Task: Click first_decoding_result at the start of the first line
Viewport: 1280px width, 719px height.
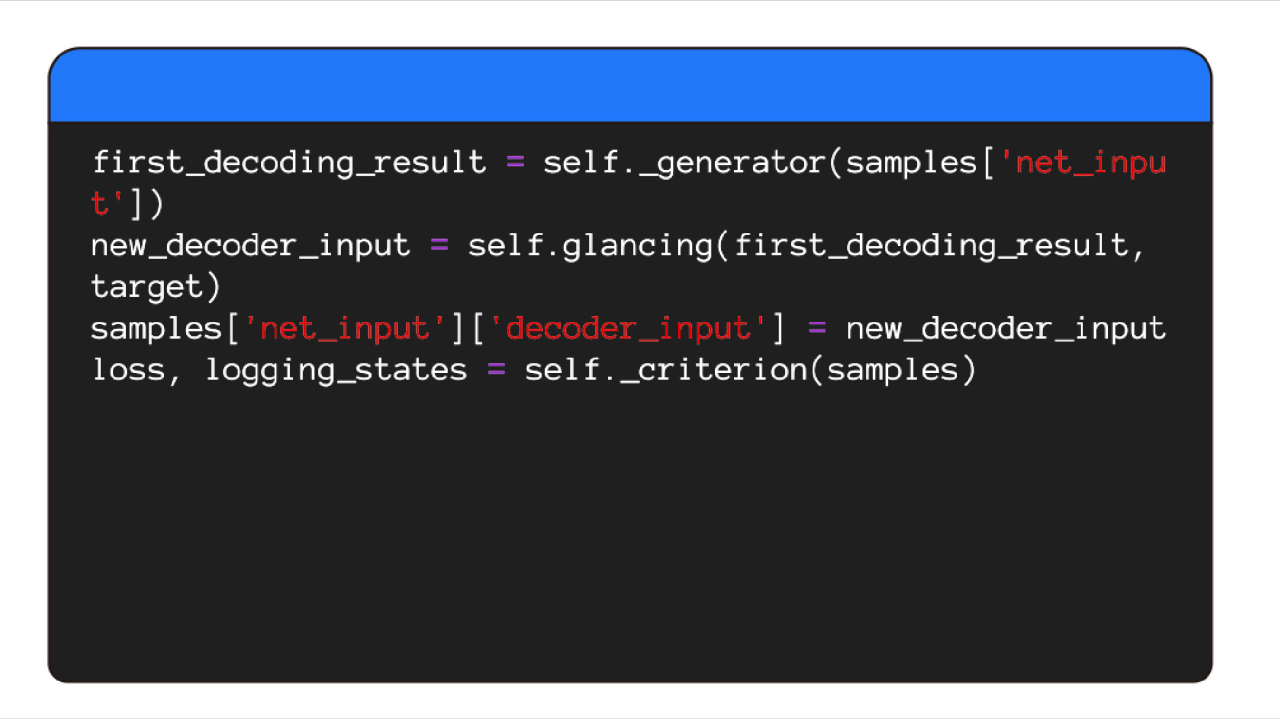Action: pos(288,163)
